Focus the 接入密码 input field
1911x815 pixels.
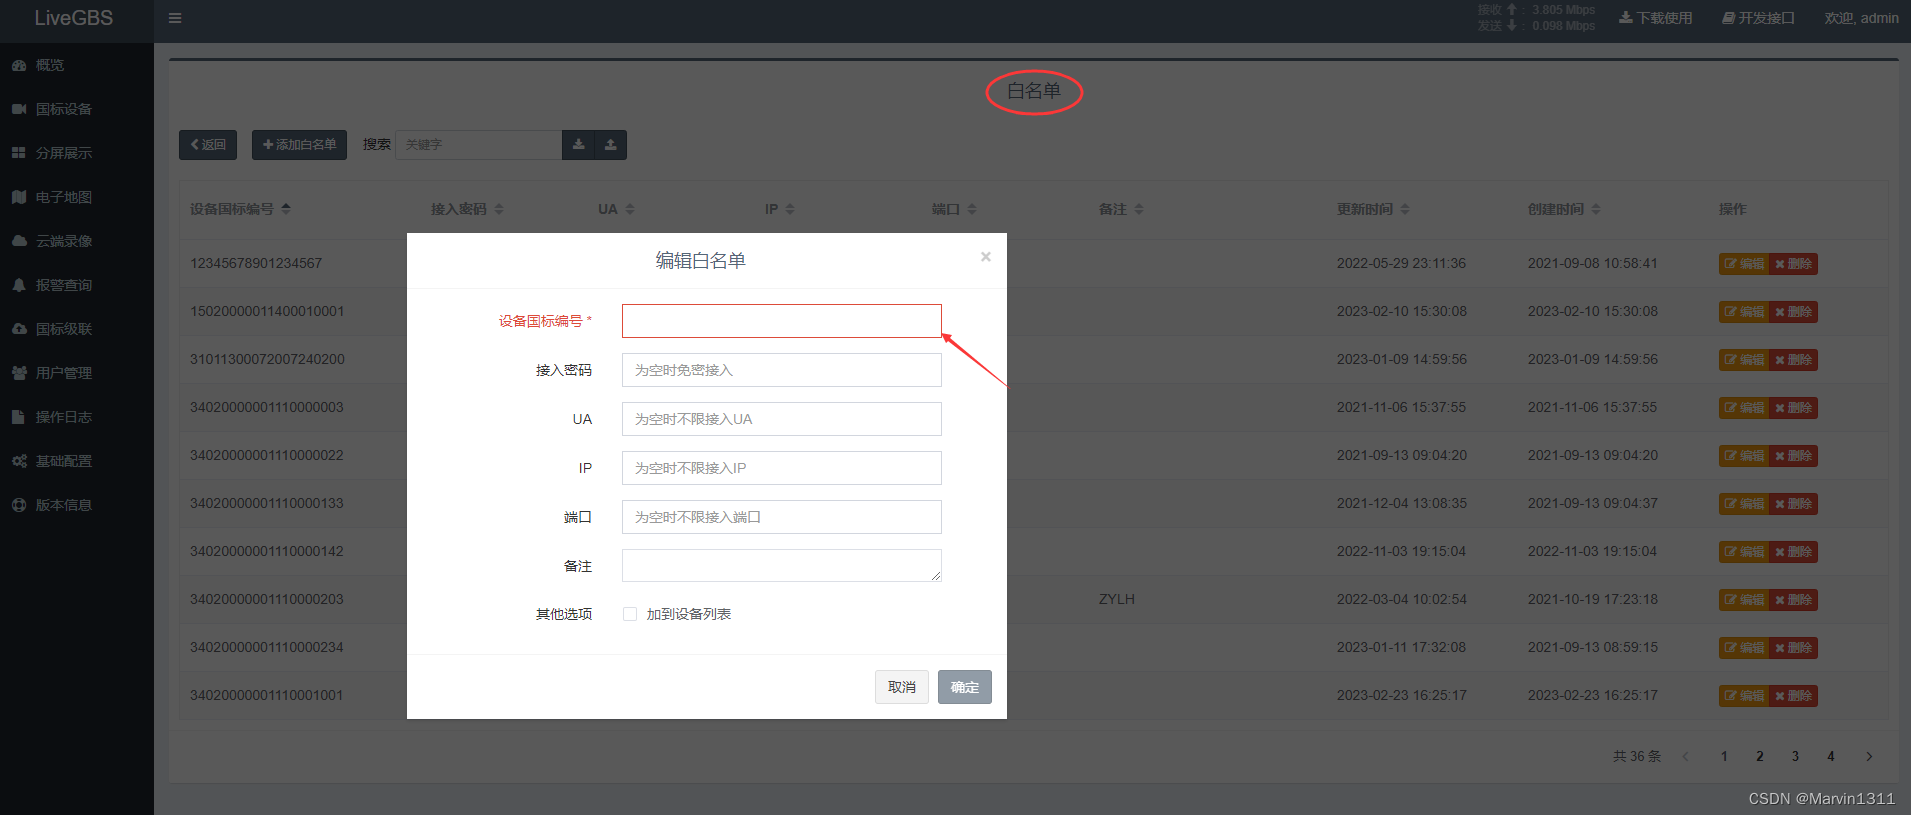click(782, 370)
